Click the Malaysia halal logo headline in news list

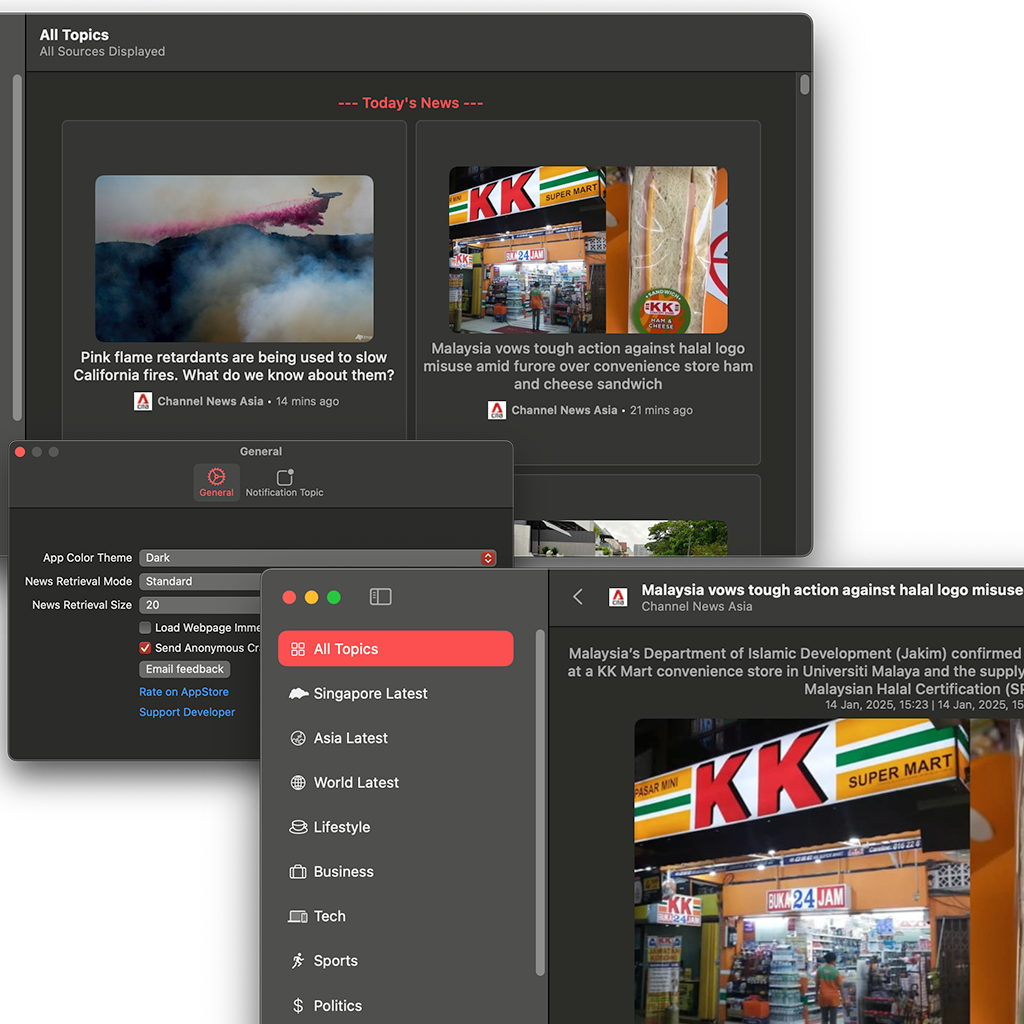click(x=588, y=366)
